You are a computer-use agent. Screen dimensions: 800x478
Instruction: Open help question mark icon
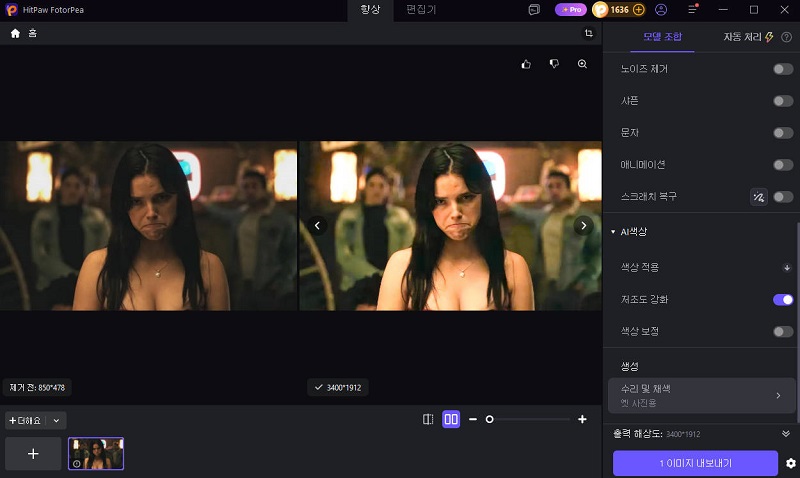click(x=786, y=37)
